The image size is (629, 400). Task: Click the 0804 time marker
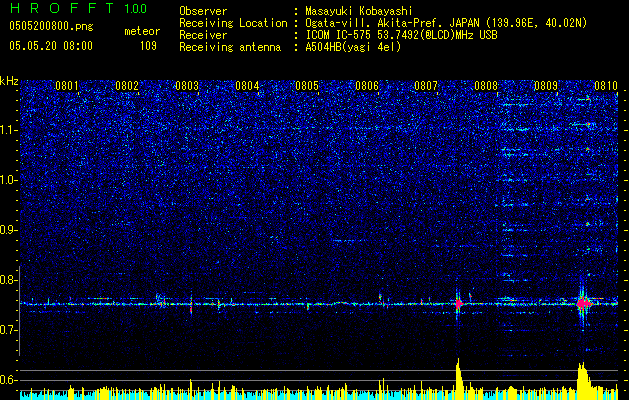click(247, 86)
